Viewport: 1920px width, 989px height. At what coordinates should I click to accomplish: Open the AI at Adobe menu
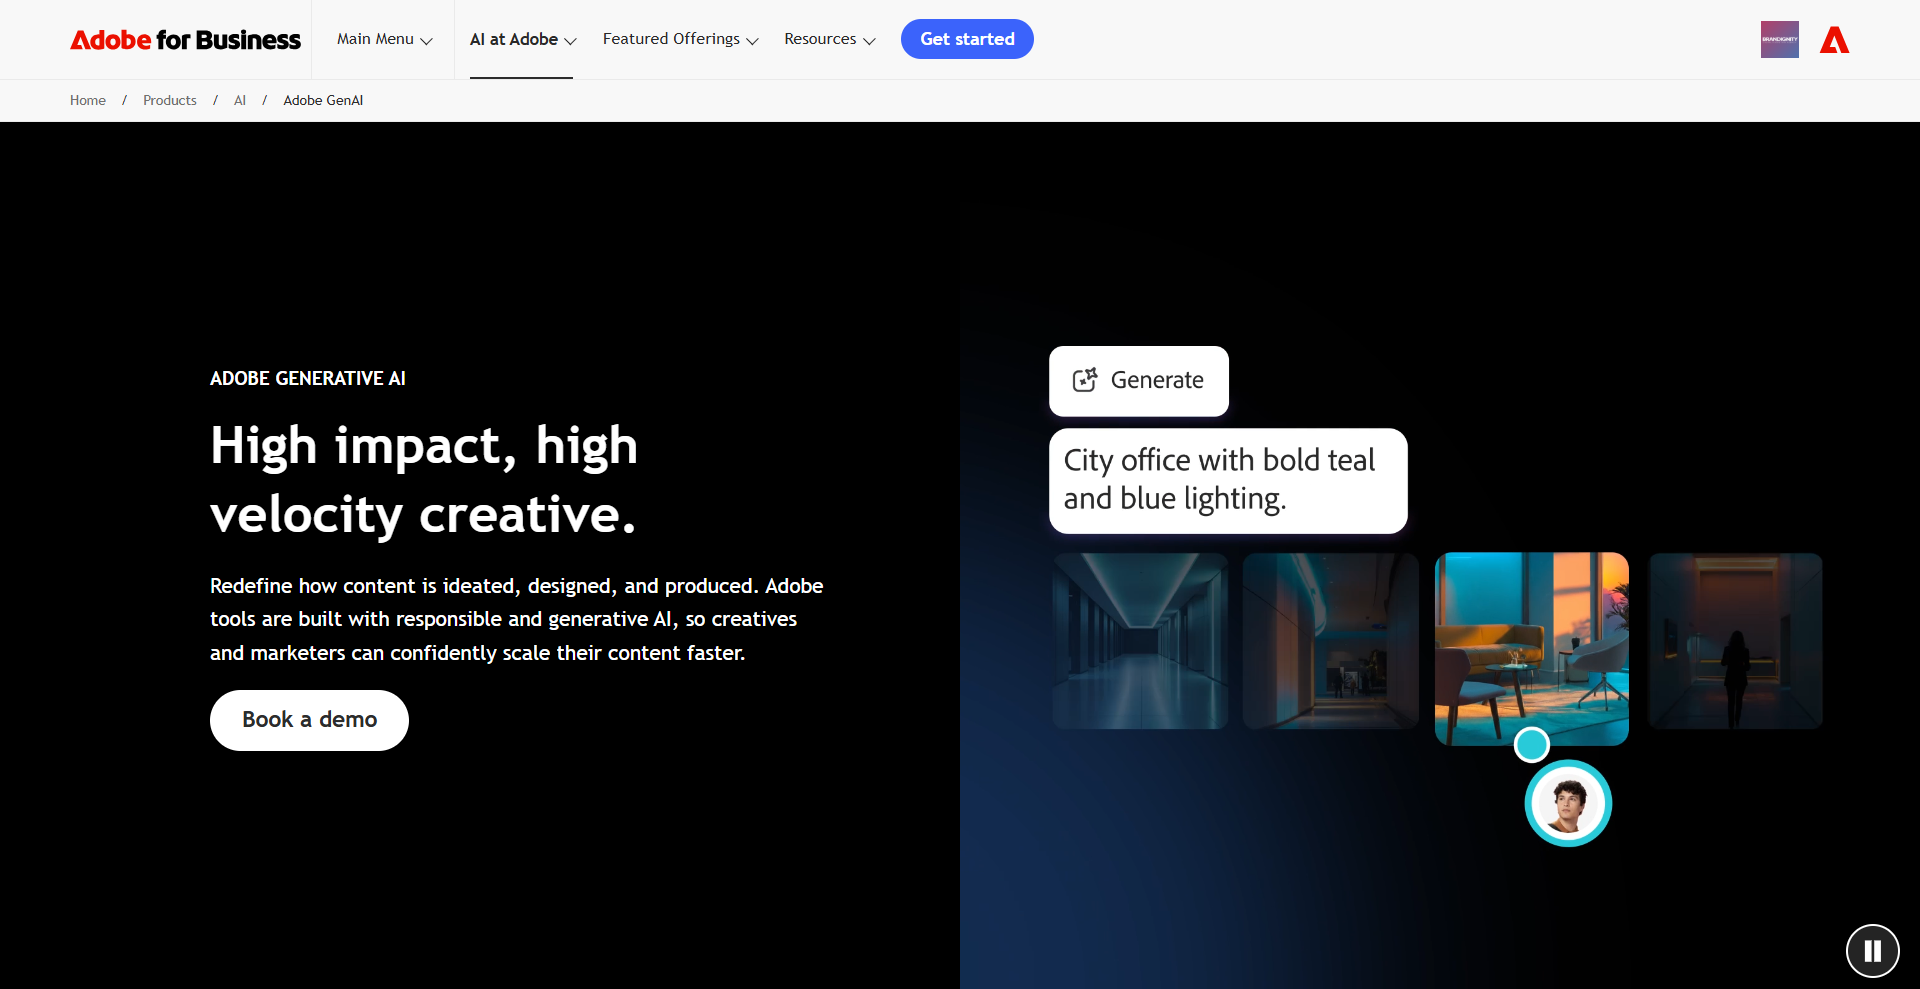click(x=523, y=39)
